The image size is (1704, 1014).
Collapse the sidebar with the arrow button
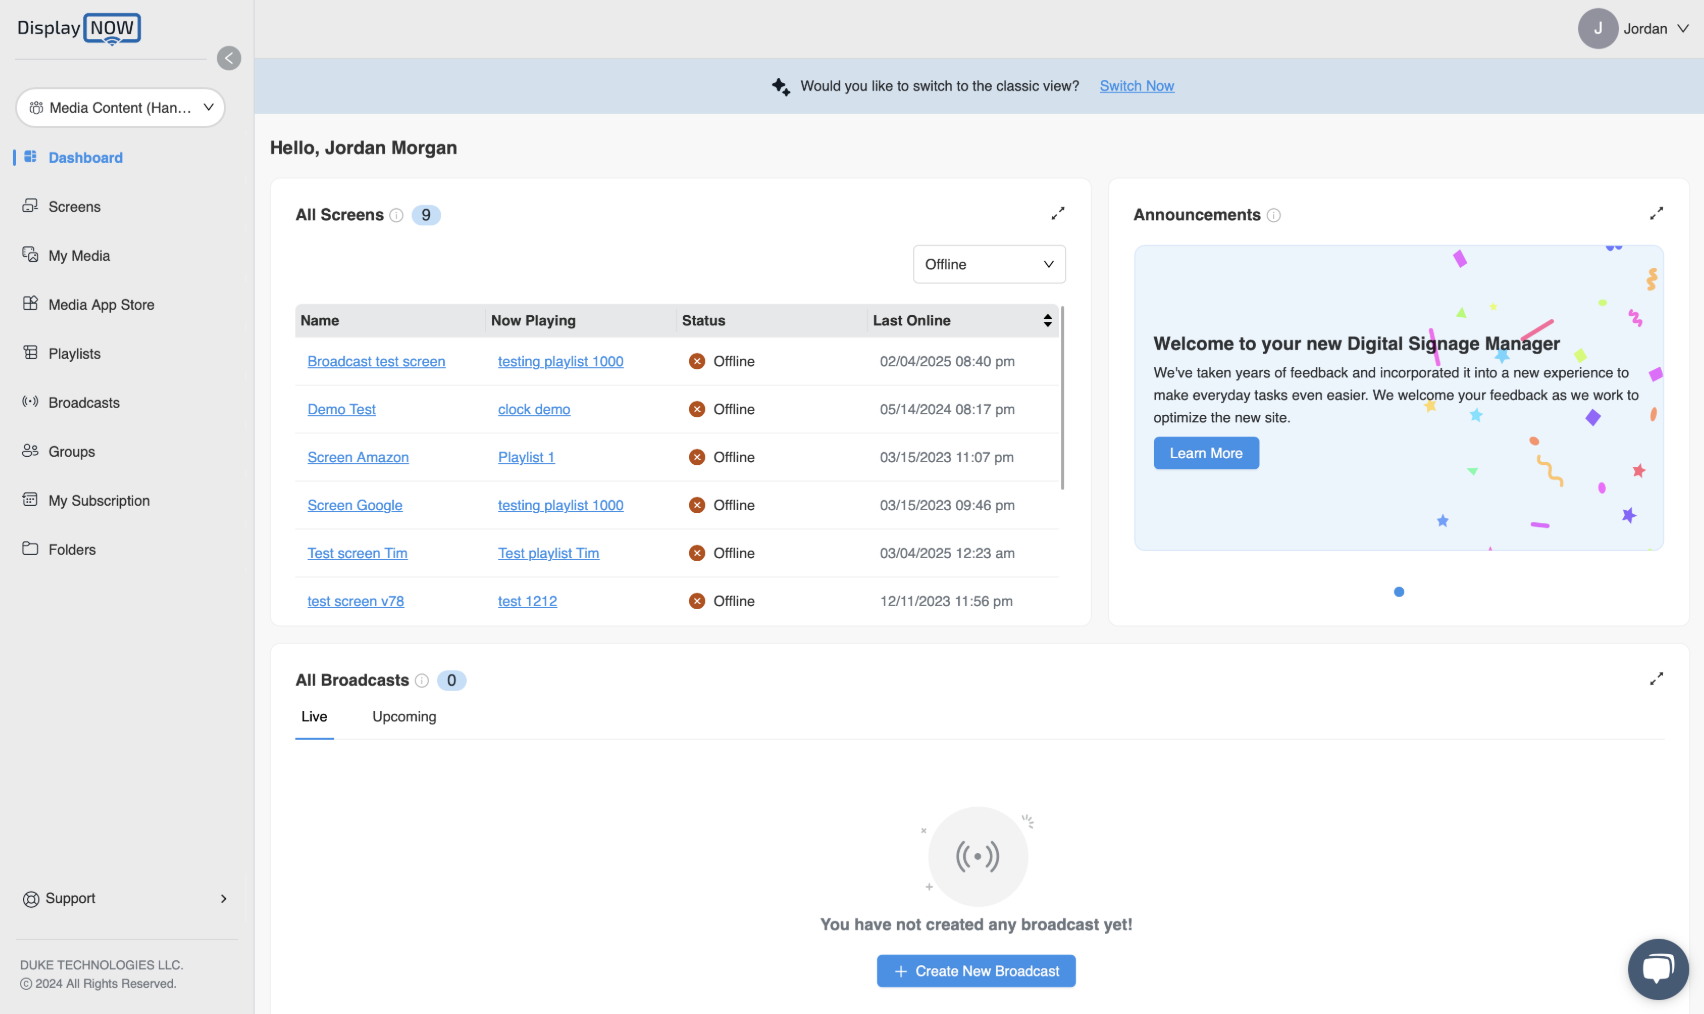[x=229, y=58]
